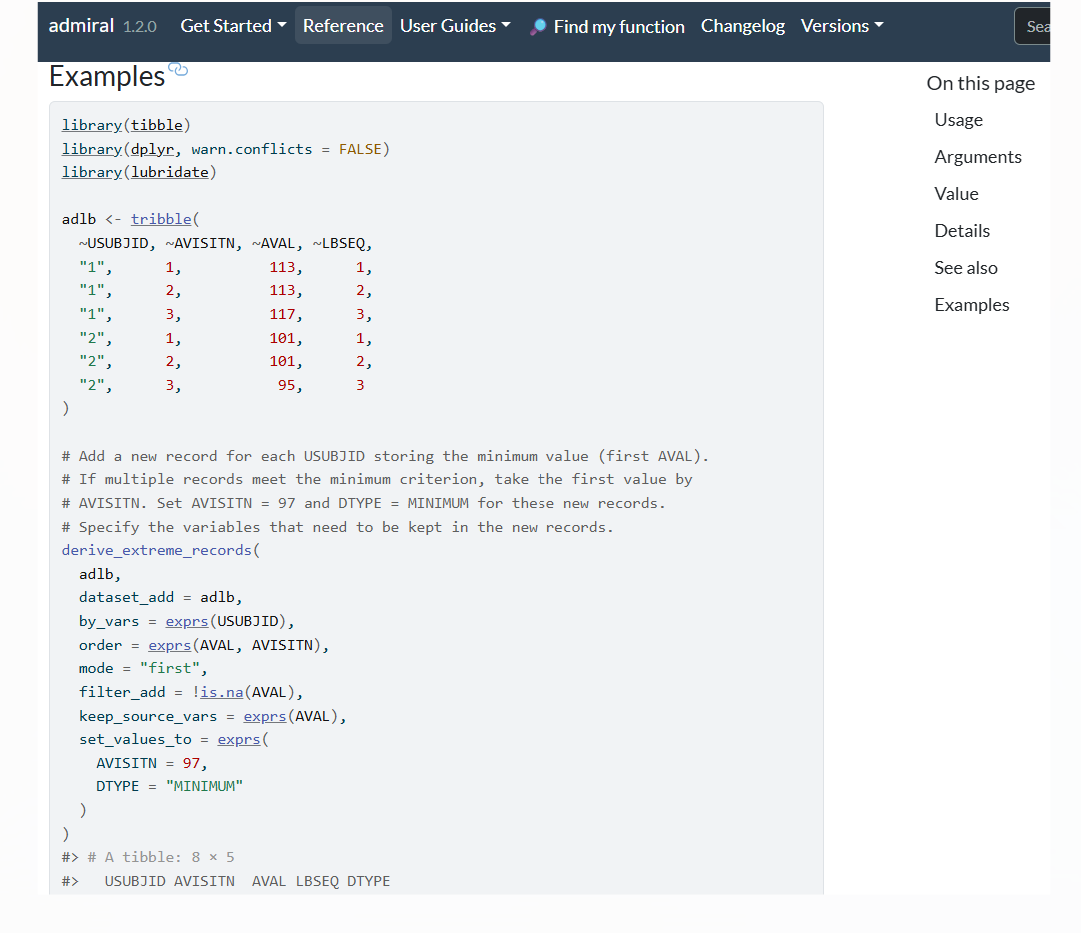Open the Changelog page

743,26
